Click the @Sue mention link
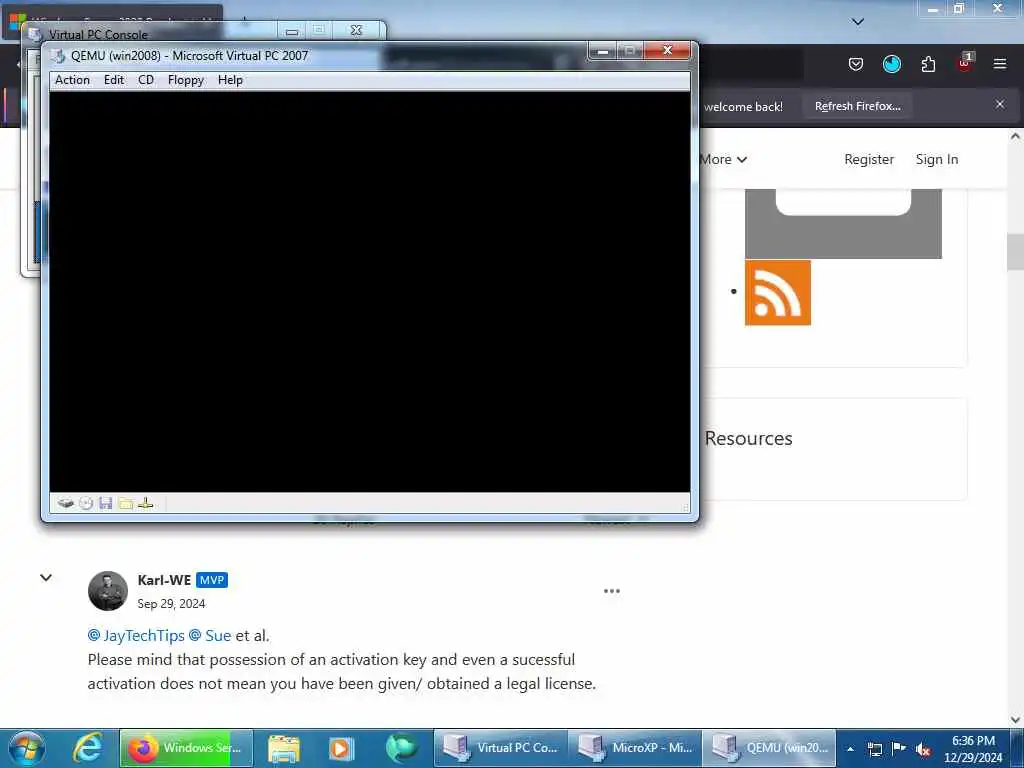 [x=210, y=635]
